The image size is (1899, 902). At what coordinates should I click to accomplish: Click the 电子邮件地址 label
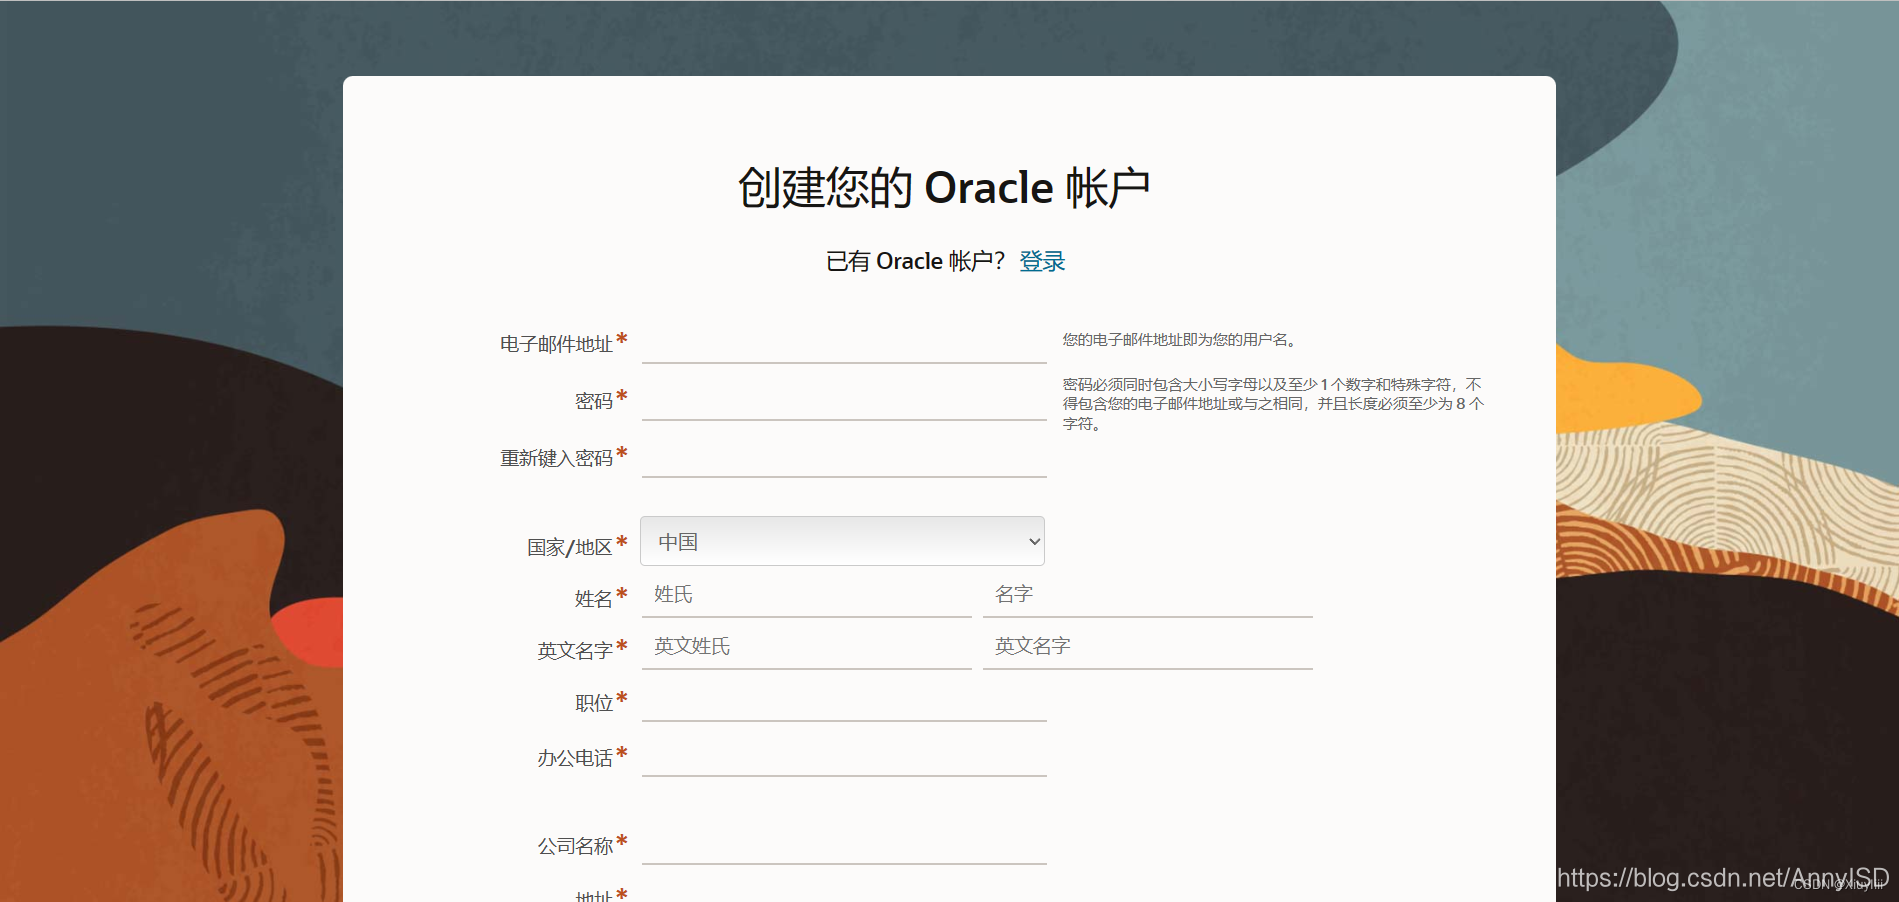click(x=556, y=344)
